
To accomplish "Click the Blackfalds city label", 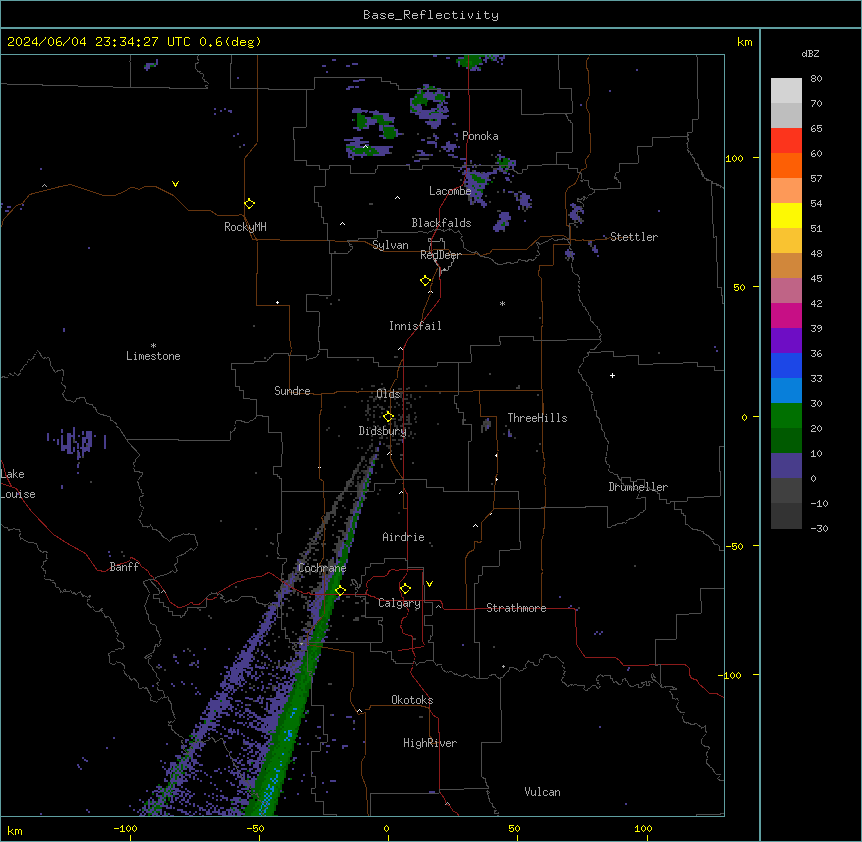I will coord(441,223).
